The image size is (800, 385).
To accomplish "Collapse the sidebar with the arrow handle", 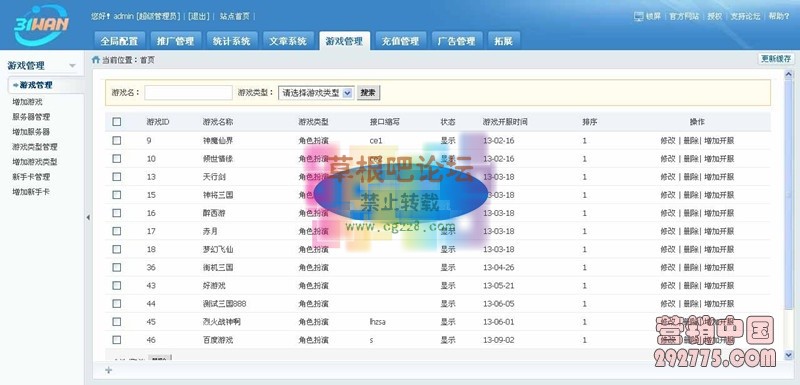I will pyautogui.click(x=88, y=218).
